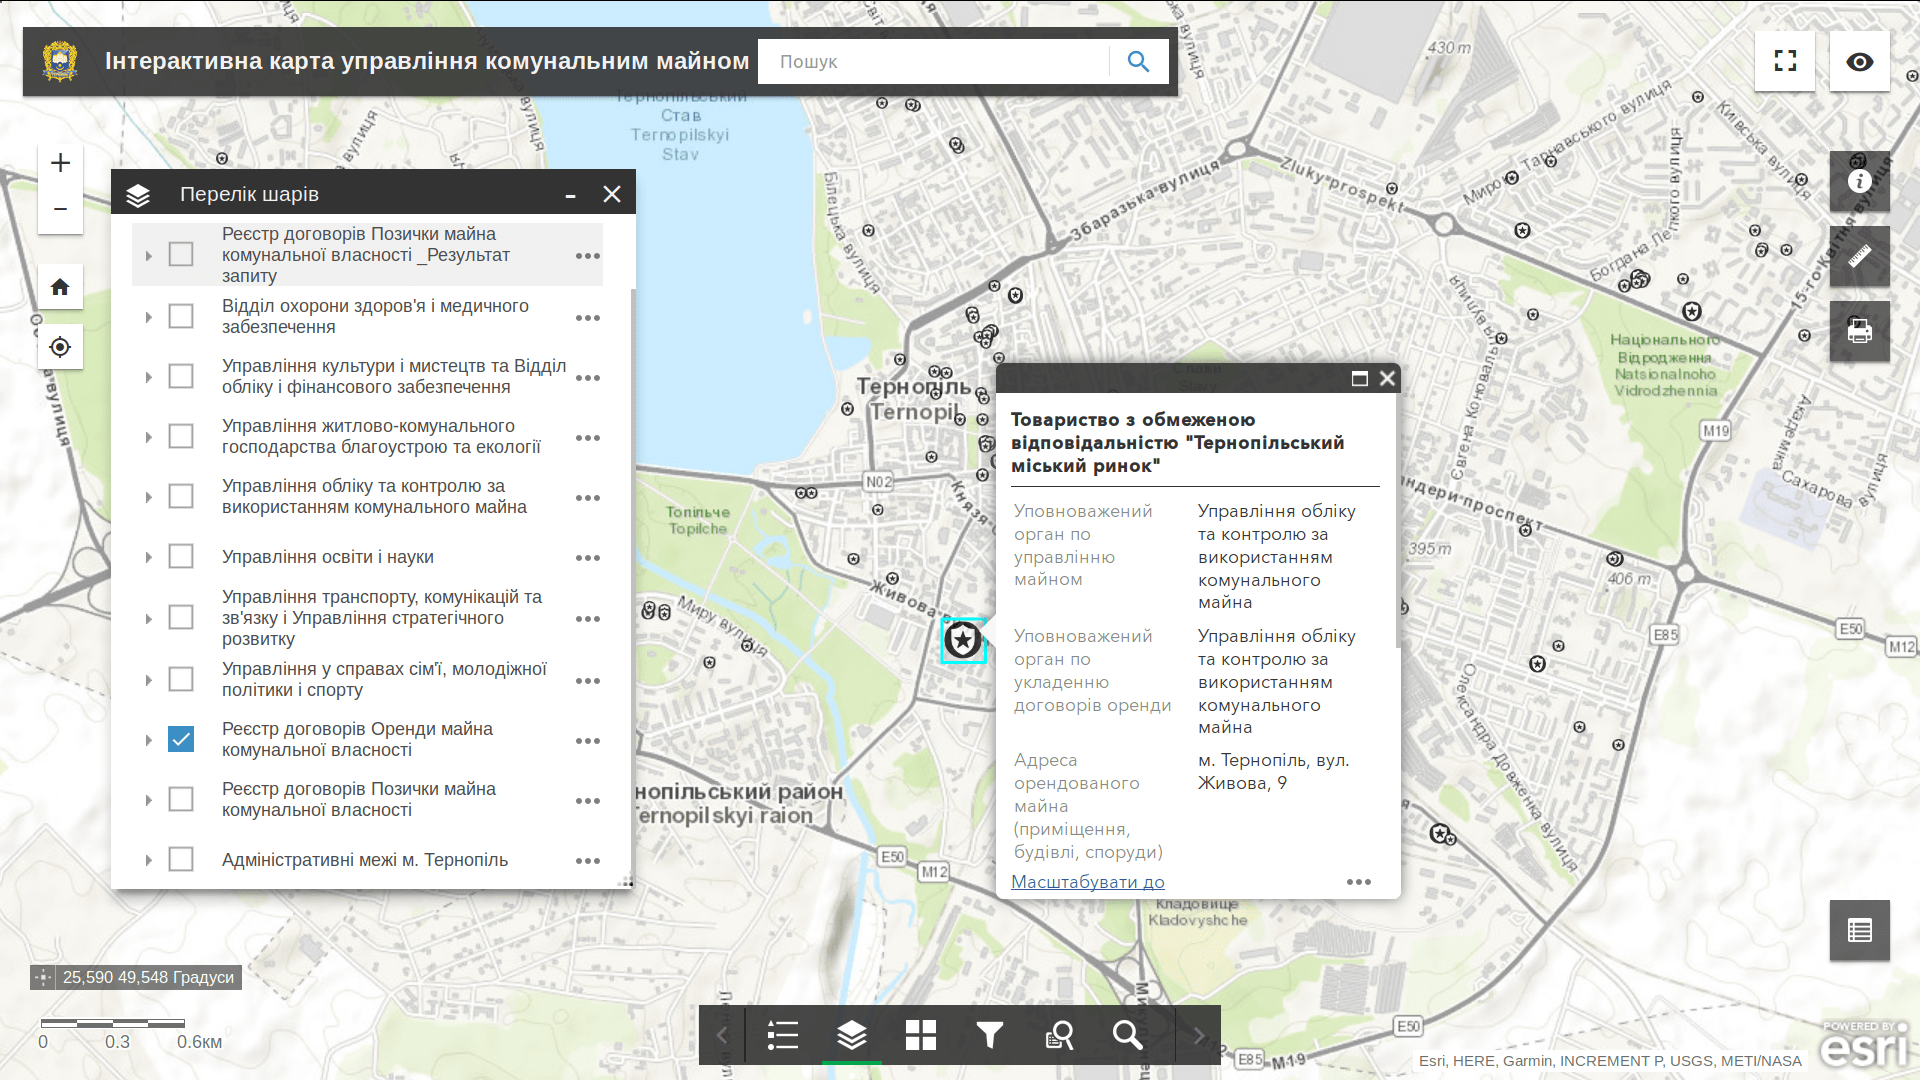Switch to the Layer List tab in bottom toolbar

coord(852,1035)
